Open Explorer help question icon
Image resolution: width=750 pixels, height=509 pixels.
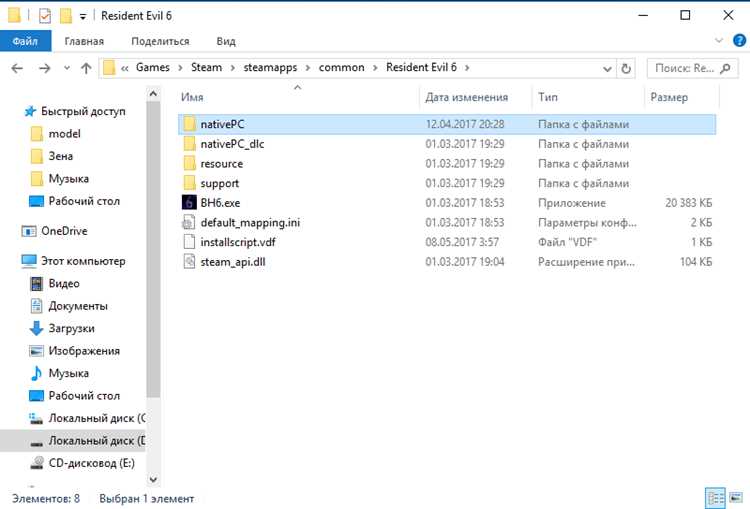click(x=739, y=41)
